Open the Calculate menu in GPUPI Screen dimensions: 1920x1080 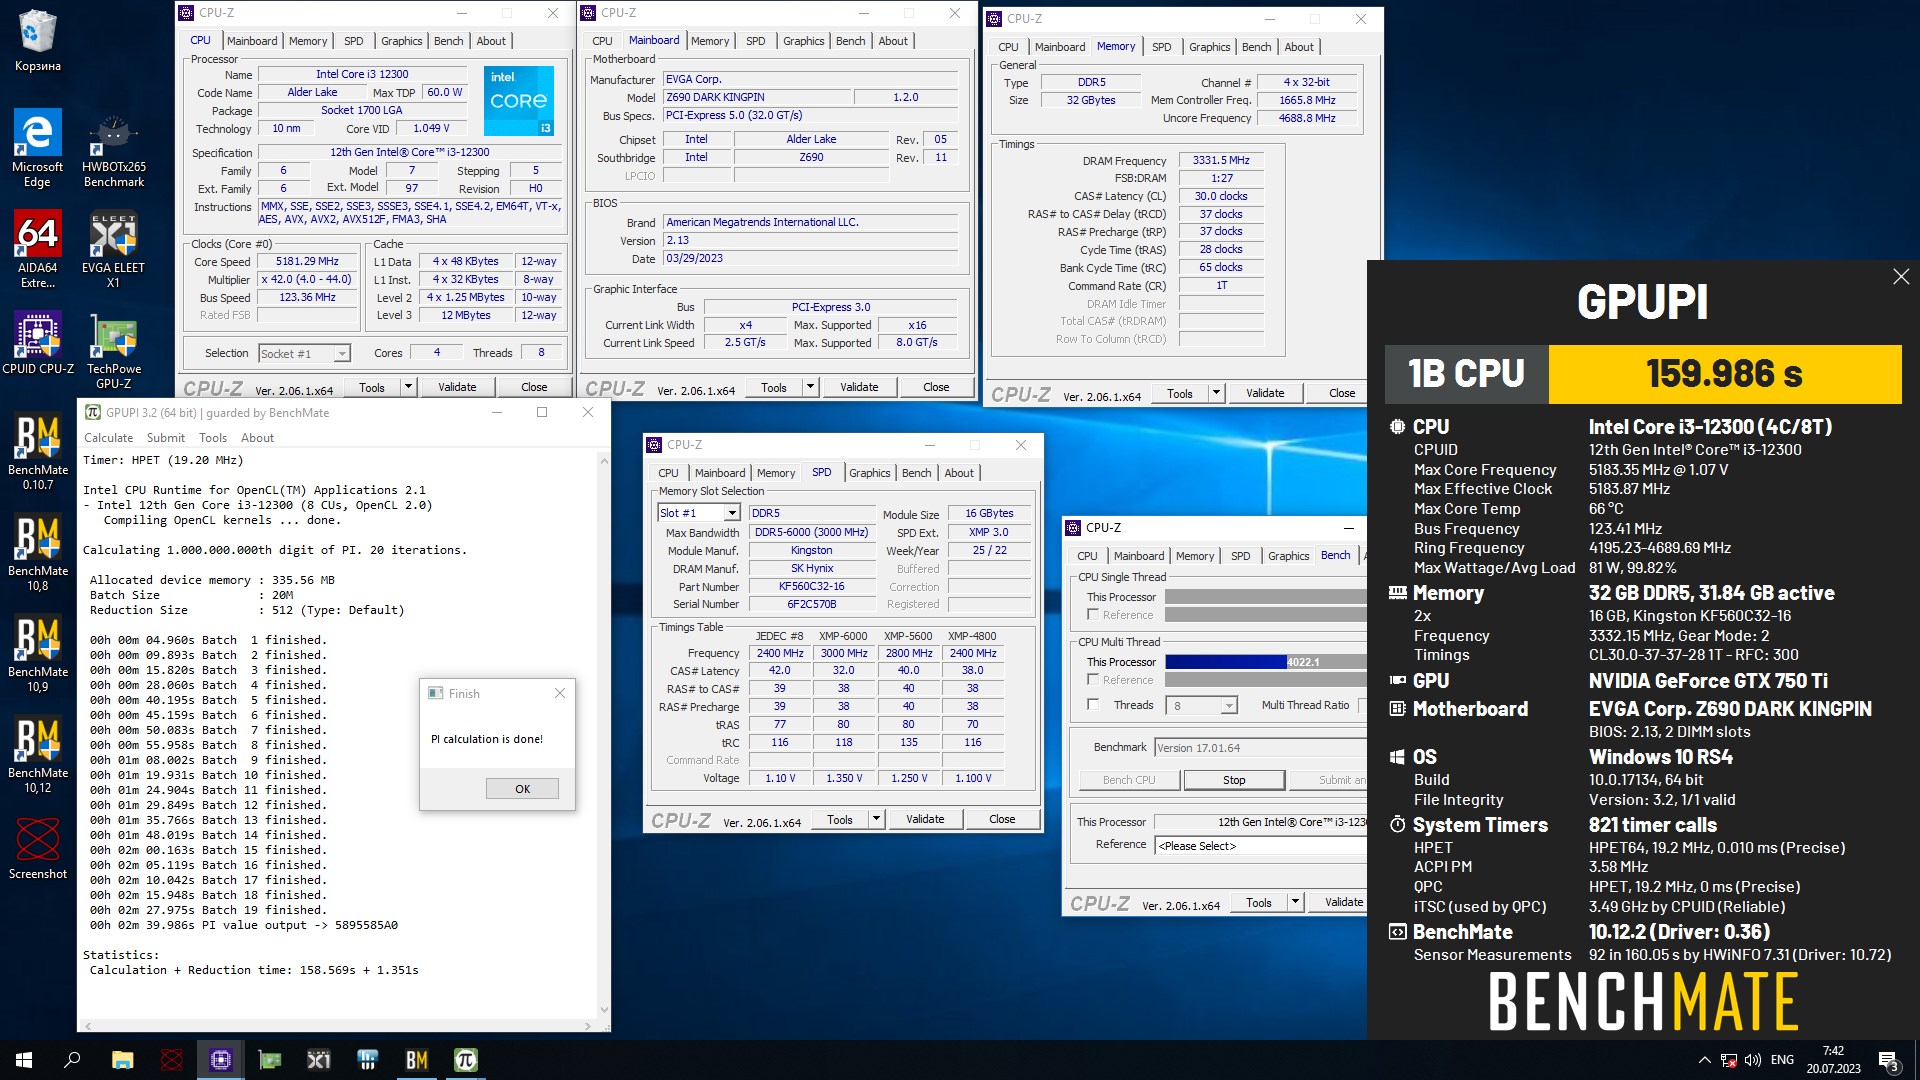pos(108,438)
